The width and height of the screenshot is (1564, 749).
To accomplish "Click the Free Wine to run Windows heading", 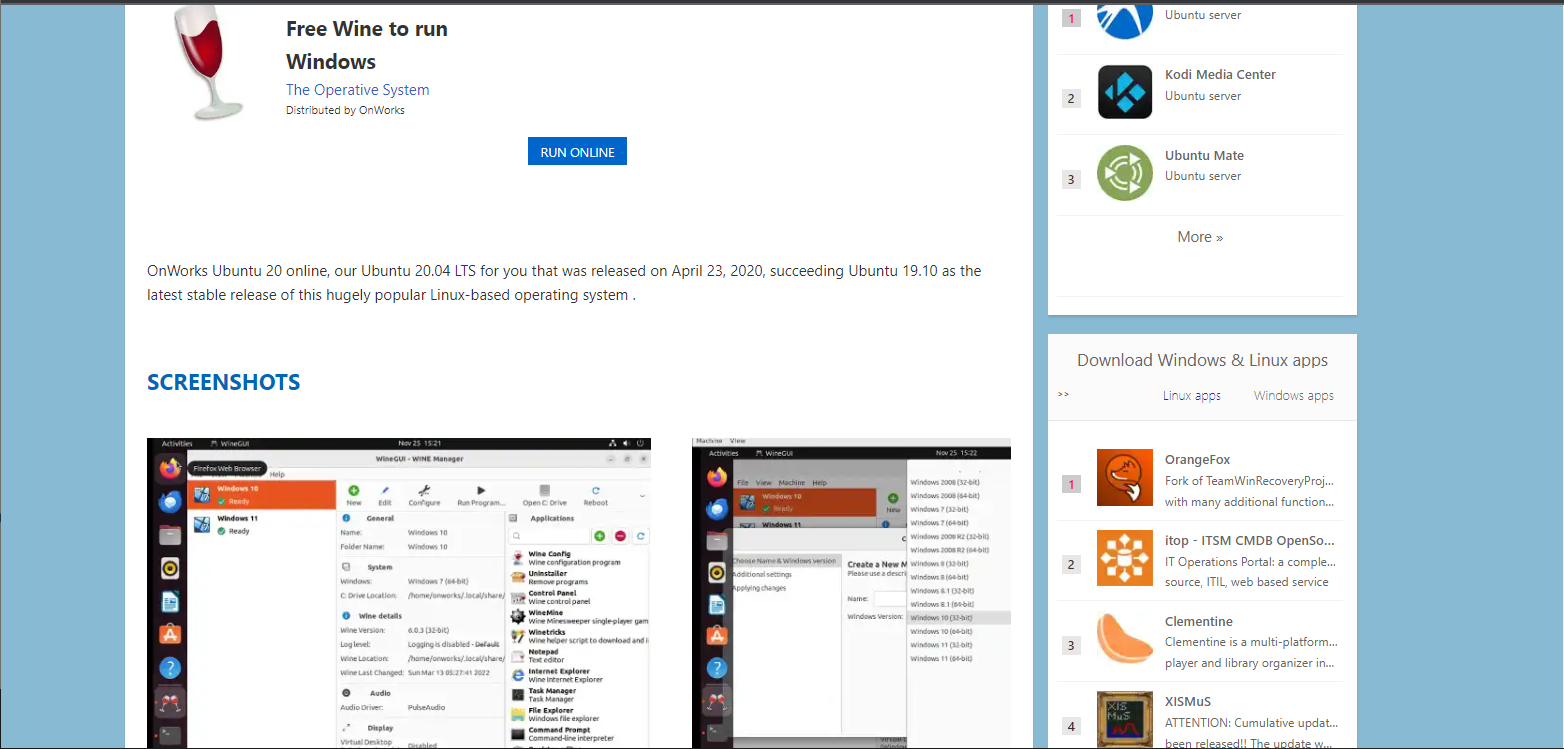I will click(x=367, y=45).
